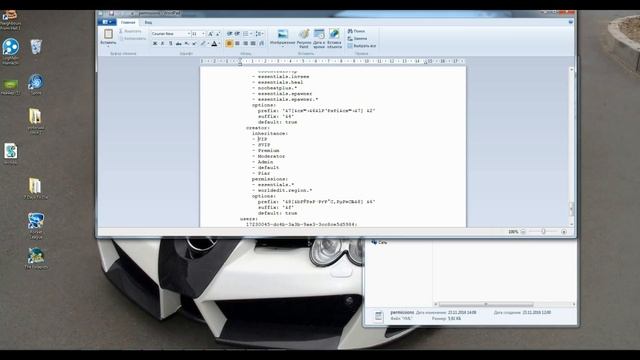Click the '- essentials.heal' line
Image resolution: width=640 pixels, height=360 pixels.
tap(278, 82)
